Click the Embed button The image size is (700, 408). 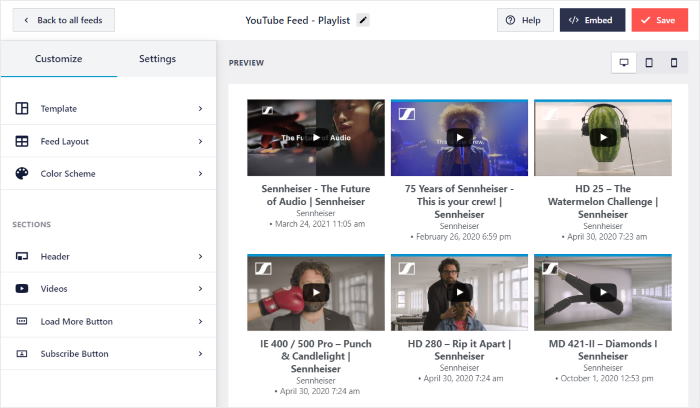[592, 20]
